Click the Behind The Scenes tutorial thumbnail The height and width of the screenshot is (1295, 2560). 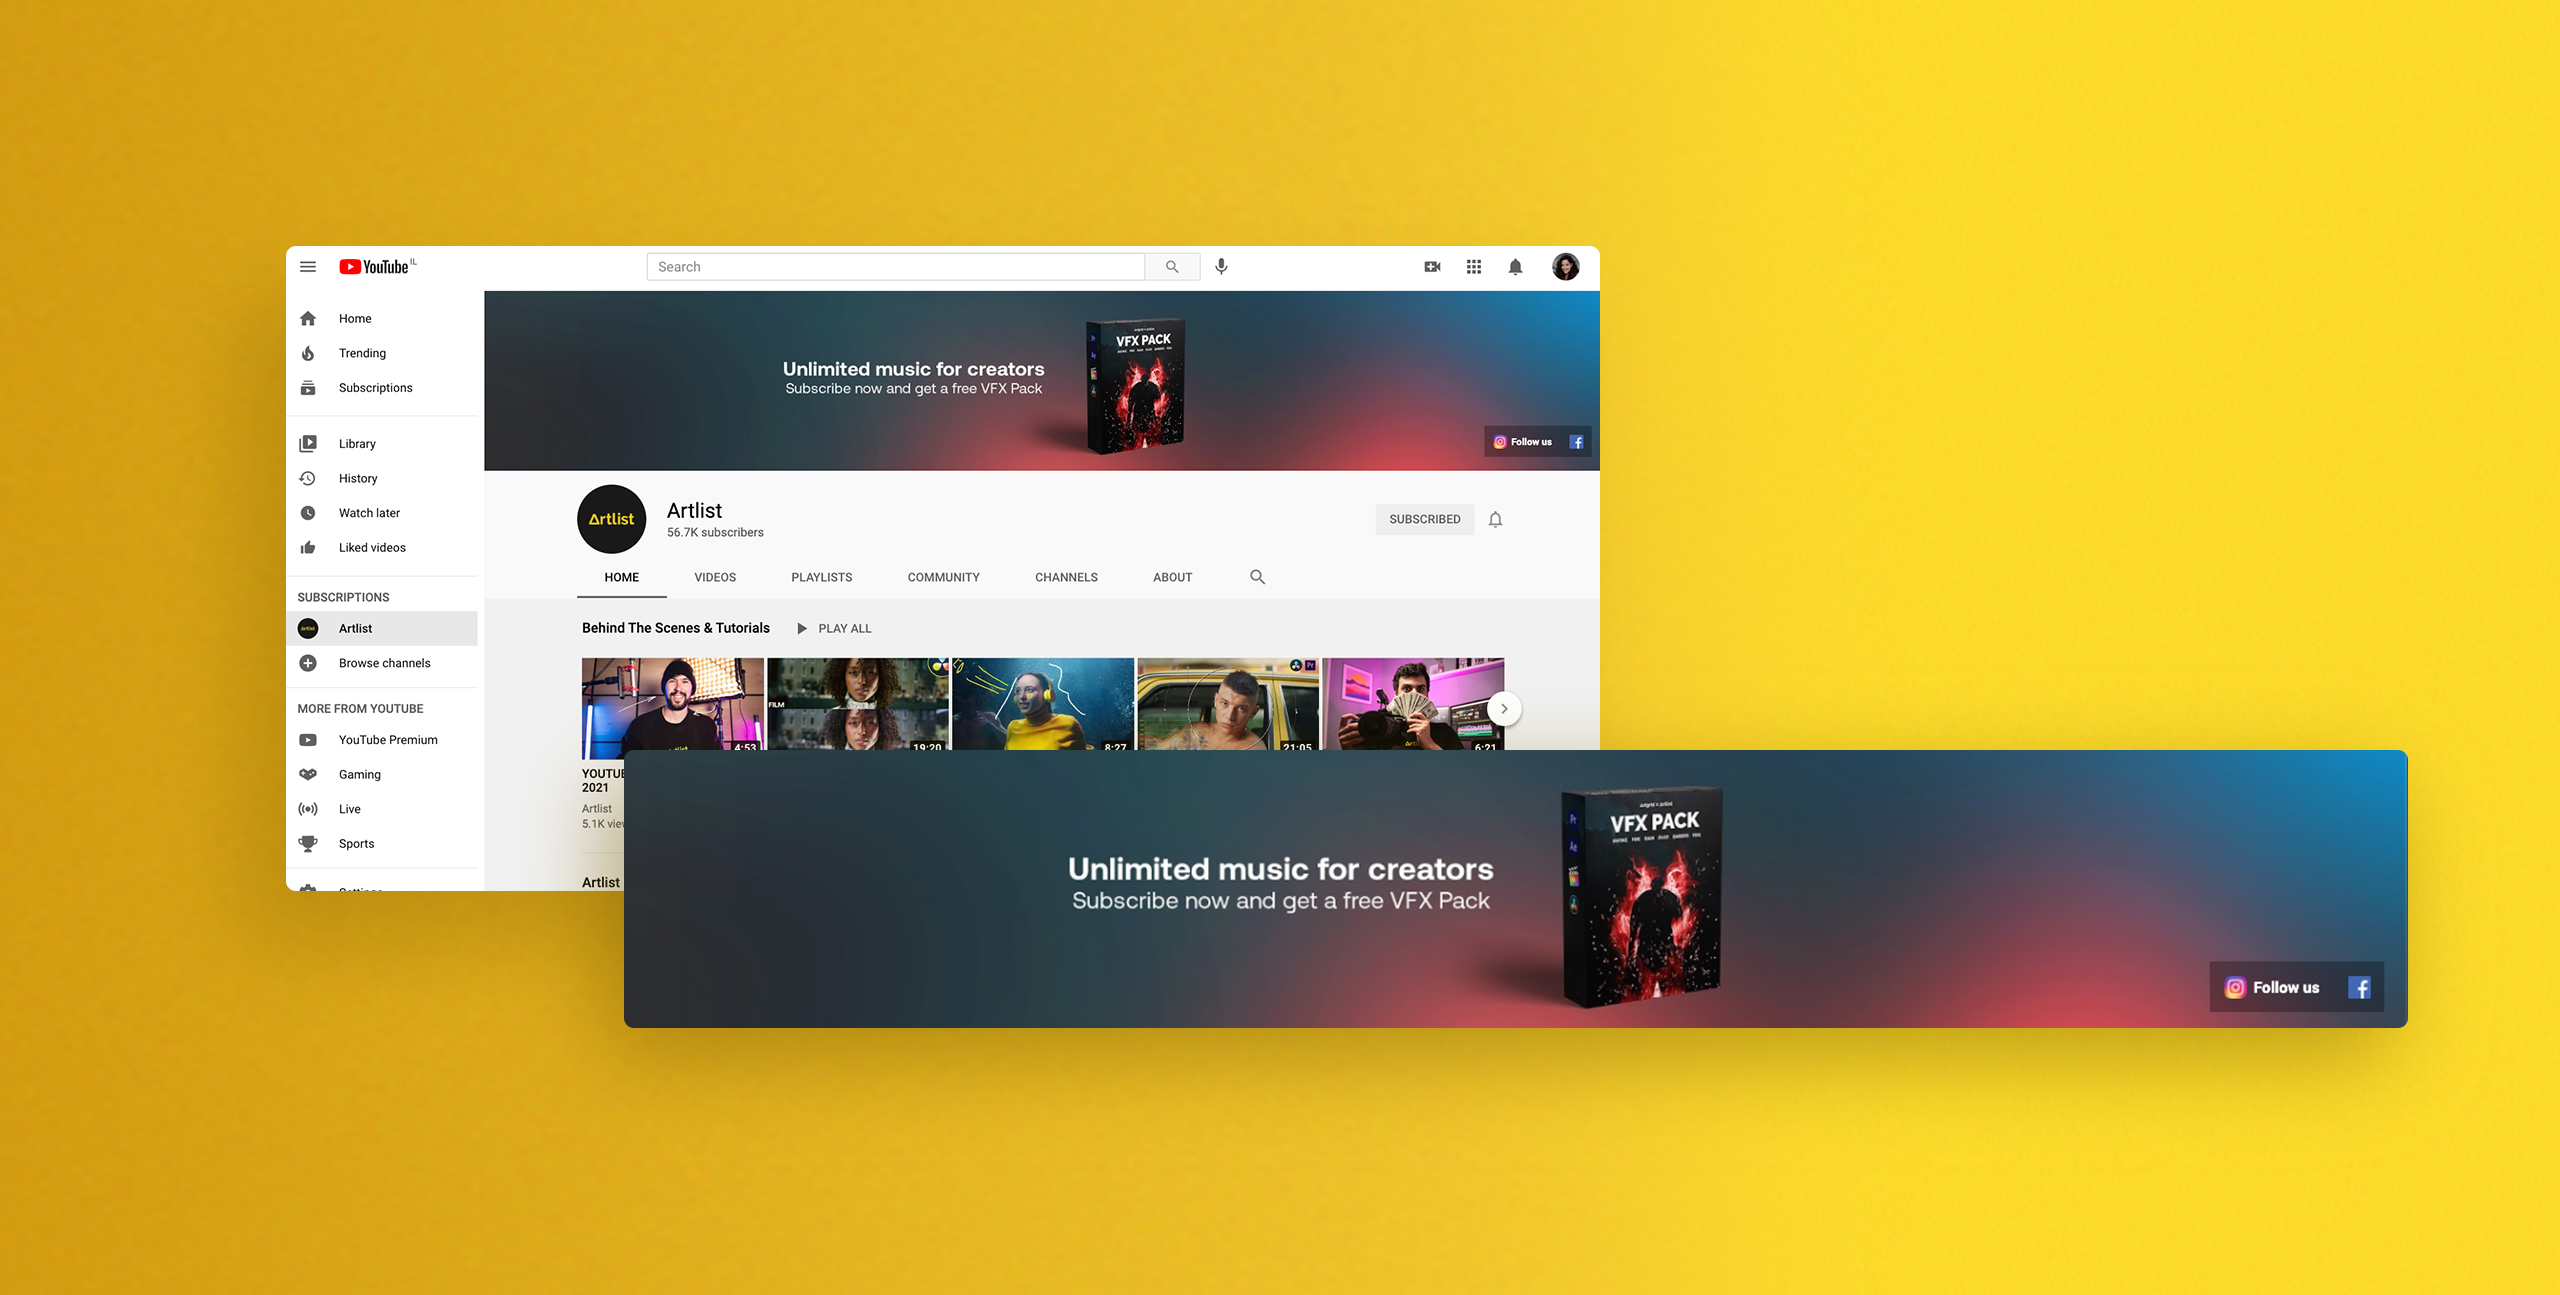pos(672,707)
